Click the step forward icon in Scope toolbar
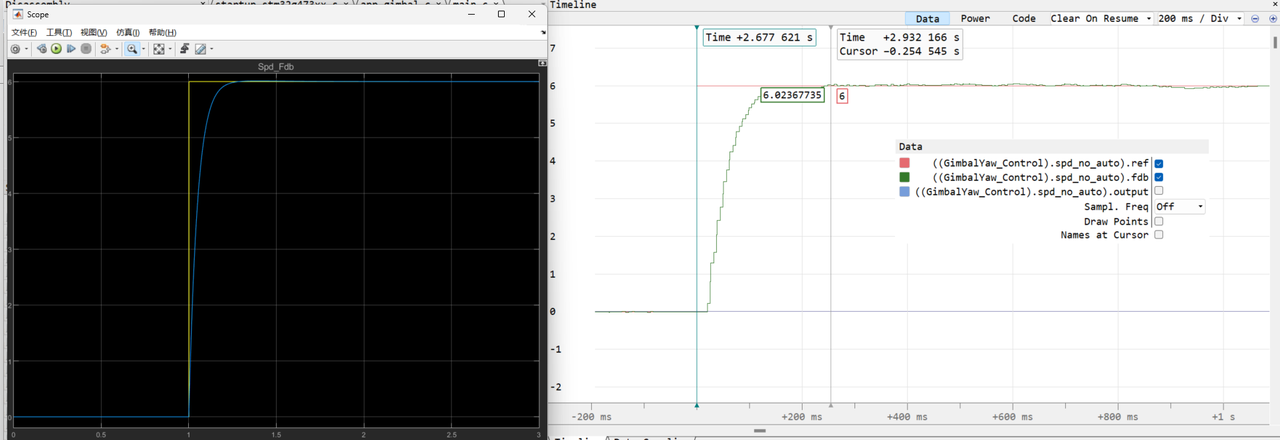This screenshot has width=1280, height=440. (71, 49)
